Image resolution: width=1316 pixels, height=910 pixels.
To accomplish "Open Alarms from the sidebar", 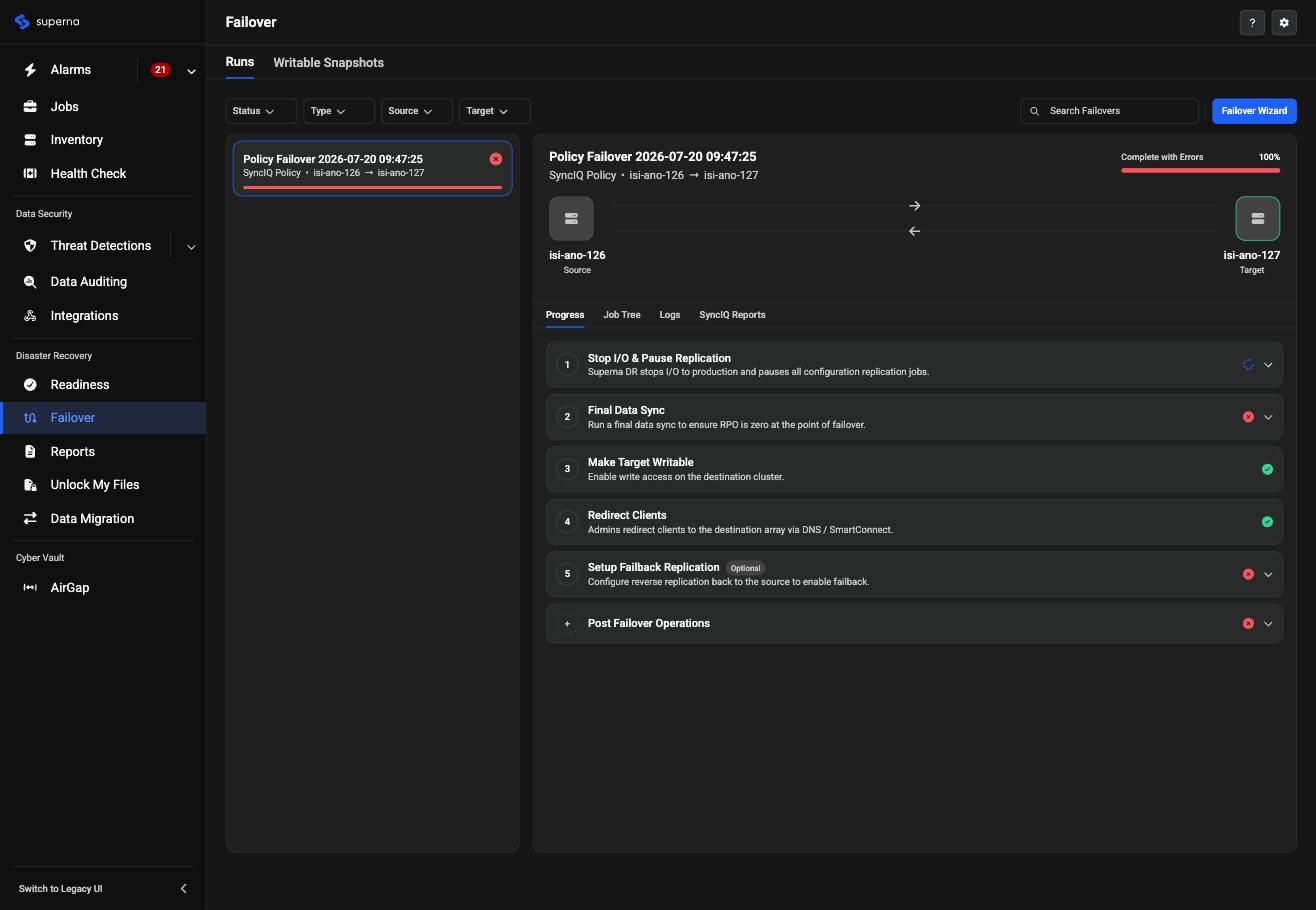I will click(70, 70).
